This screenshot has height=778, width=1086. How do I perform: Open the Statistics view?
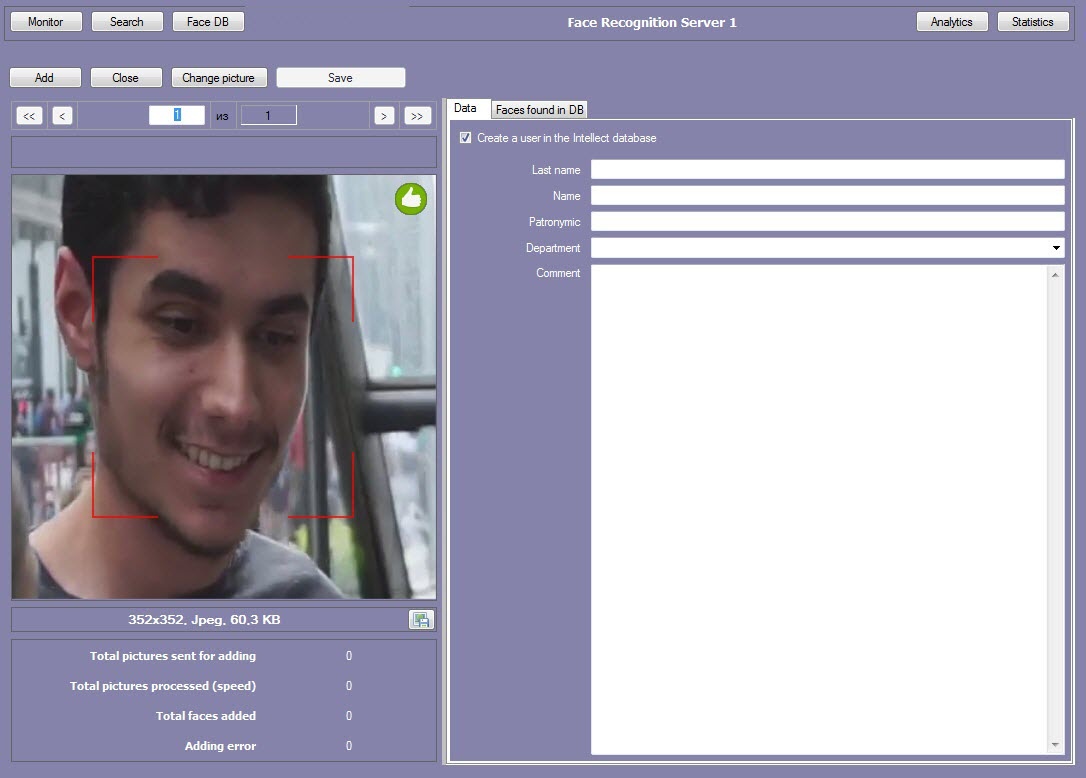coord(1032,22)
